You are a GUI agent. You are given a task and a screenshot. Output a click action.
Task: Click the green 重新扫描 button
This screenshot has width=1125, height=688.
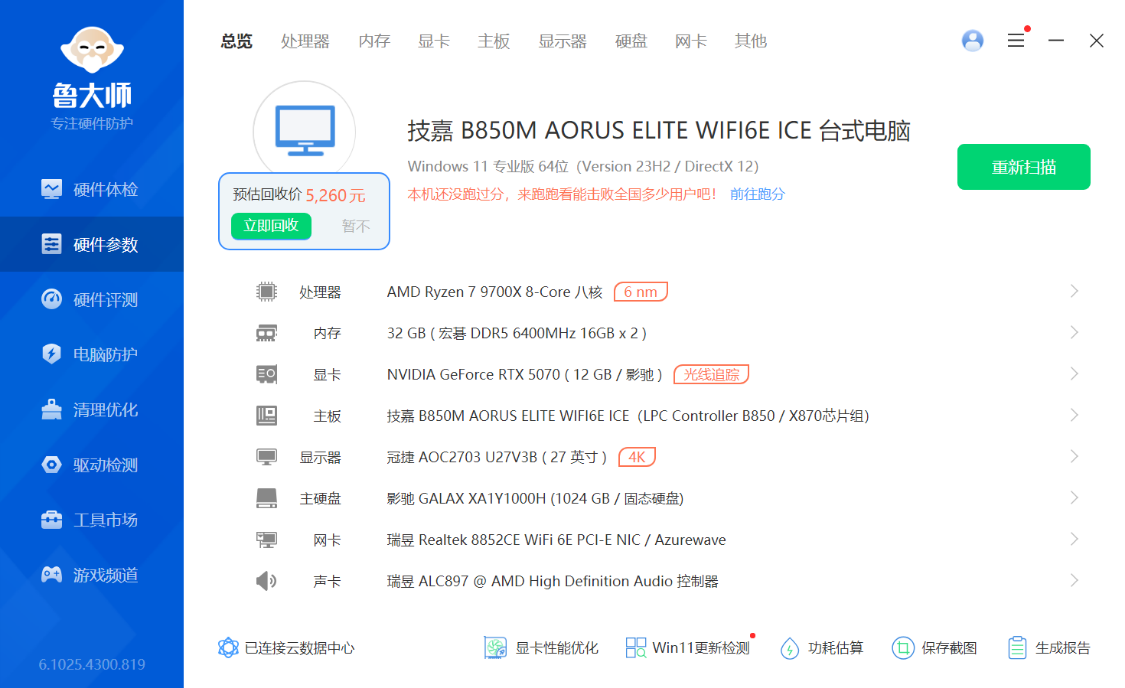pyautogui.click(x=1024, y=167)
